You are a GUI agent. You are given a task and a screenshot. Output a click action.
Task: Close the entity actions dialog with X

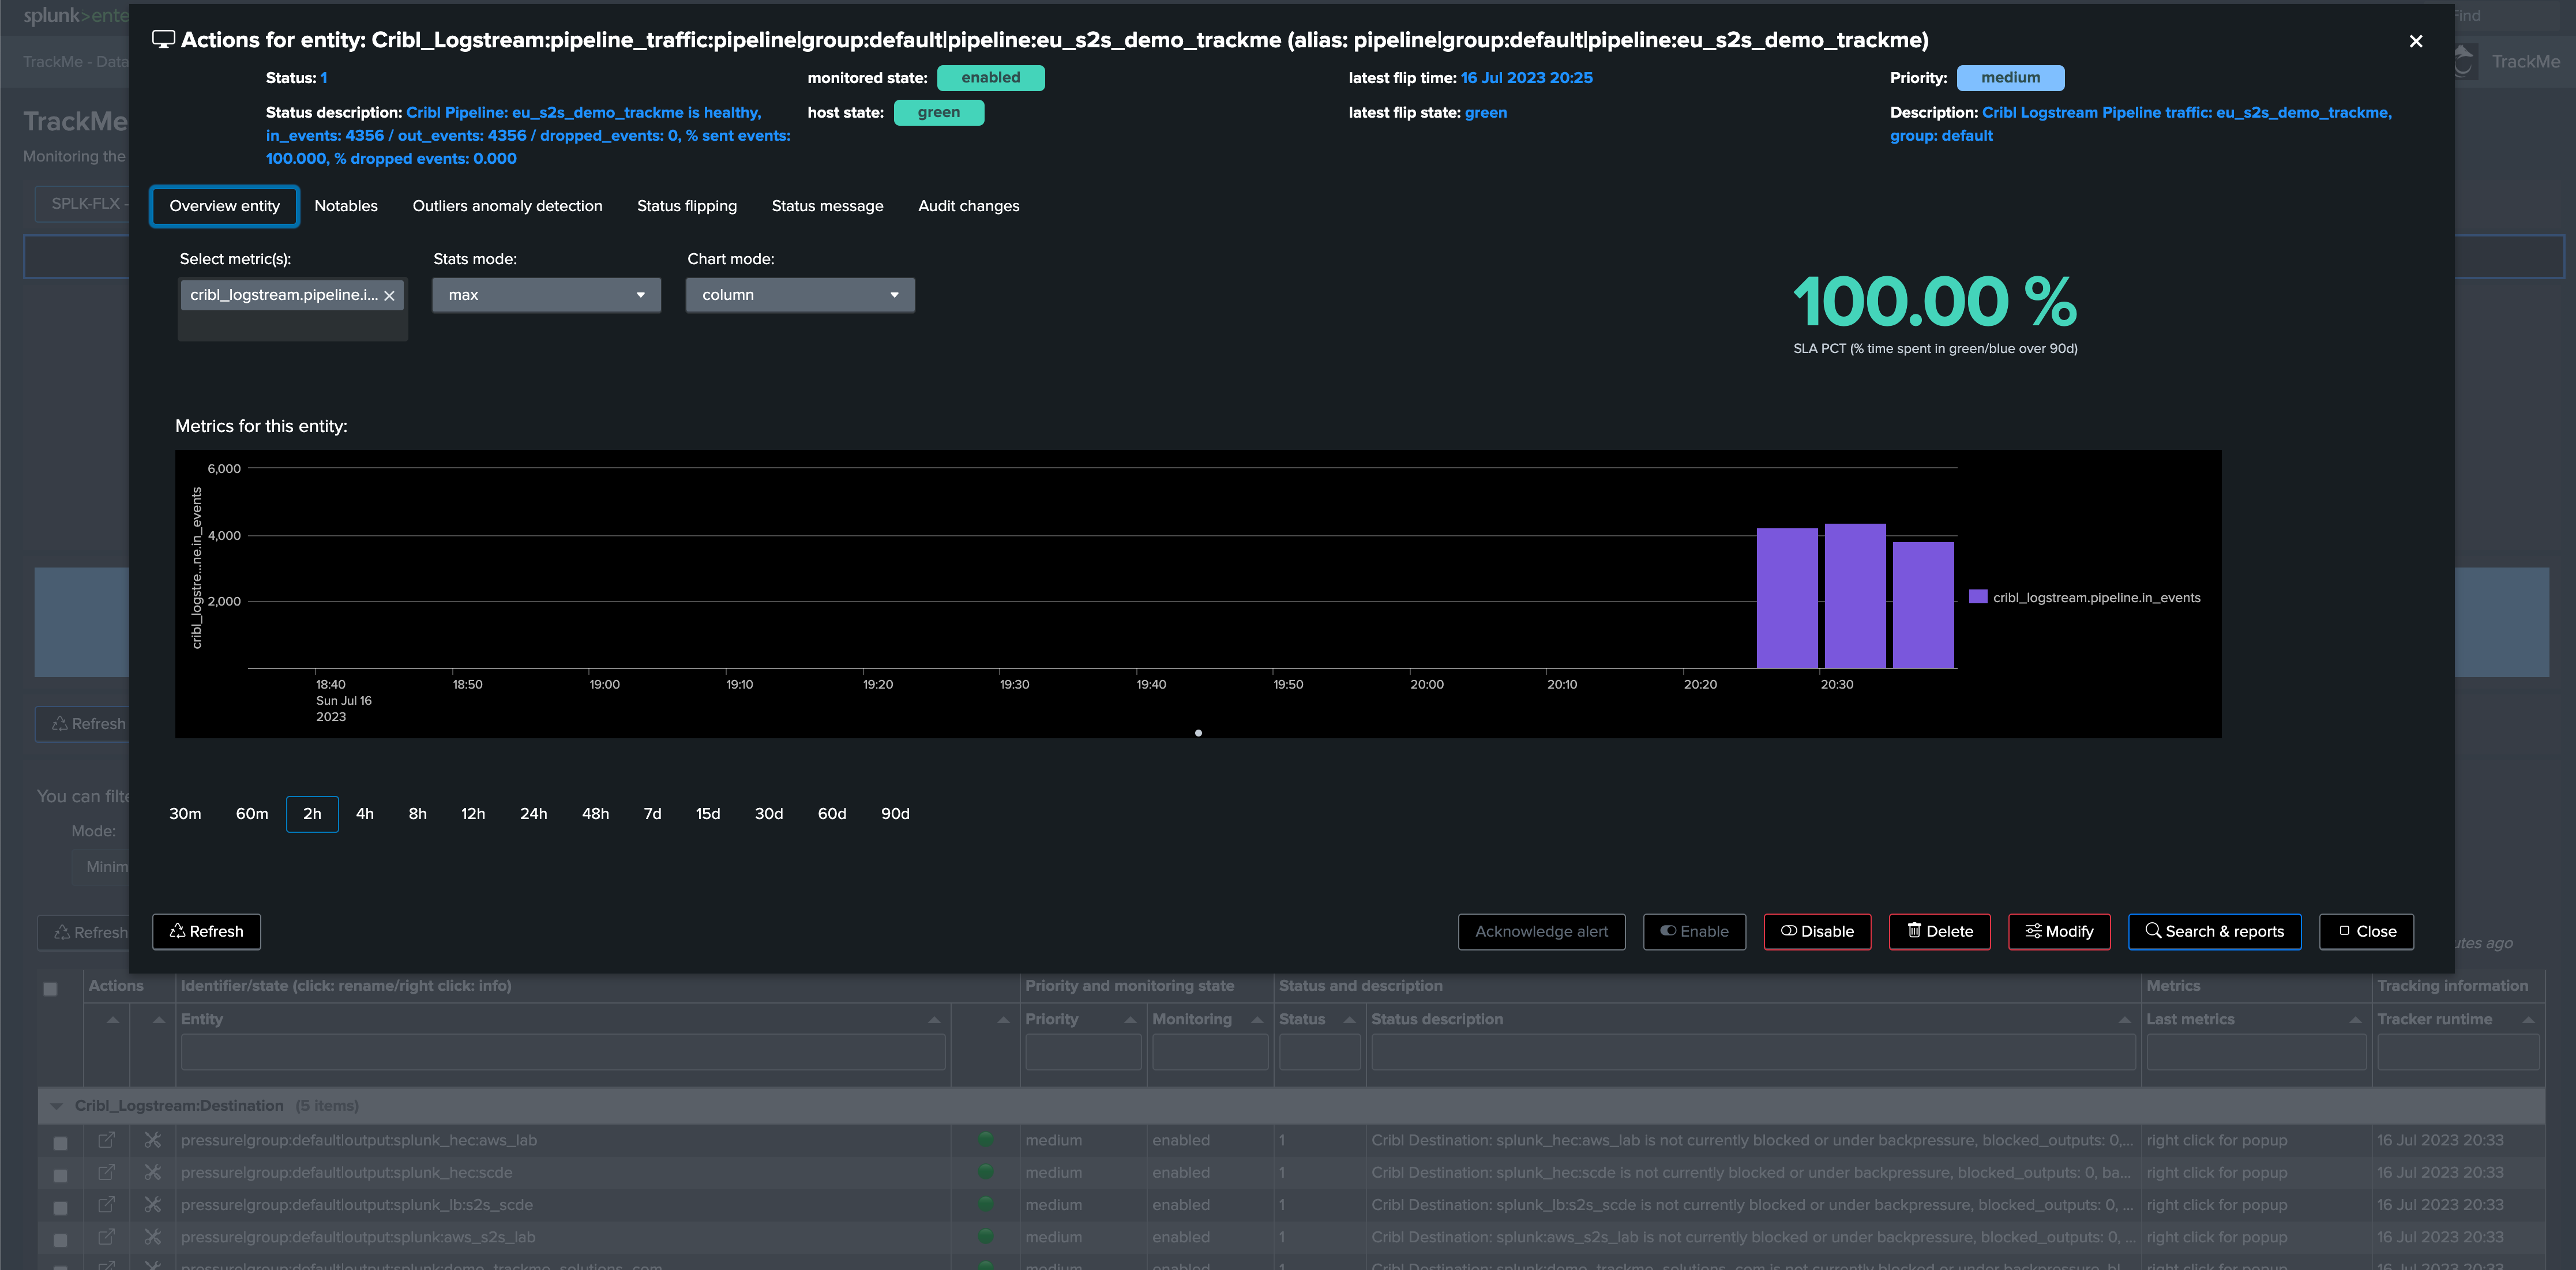pos(2416,41)
